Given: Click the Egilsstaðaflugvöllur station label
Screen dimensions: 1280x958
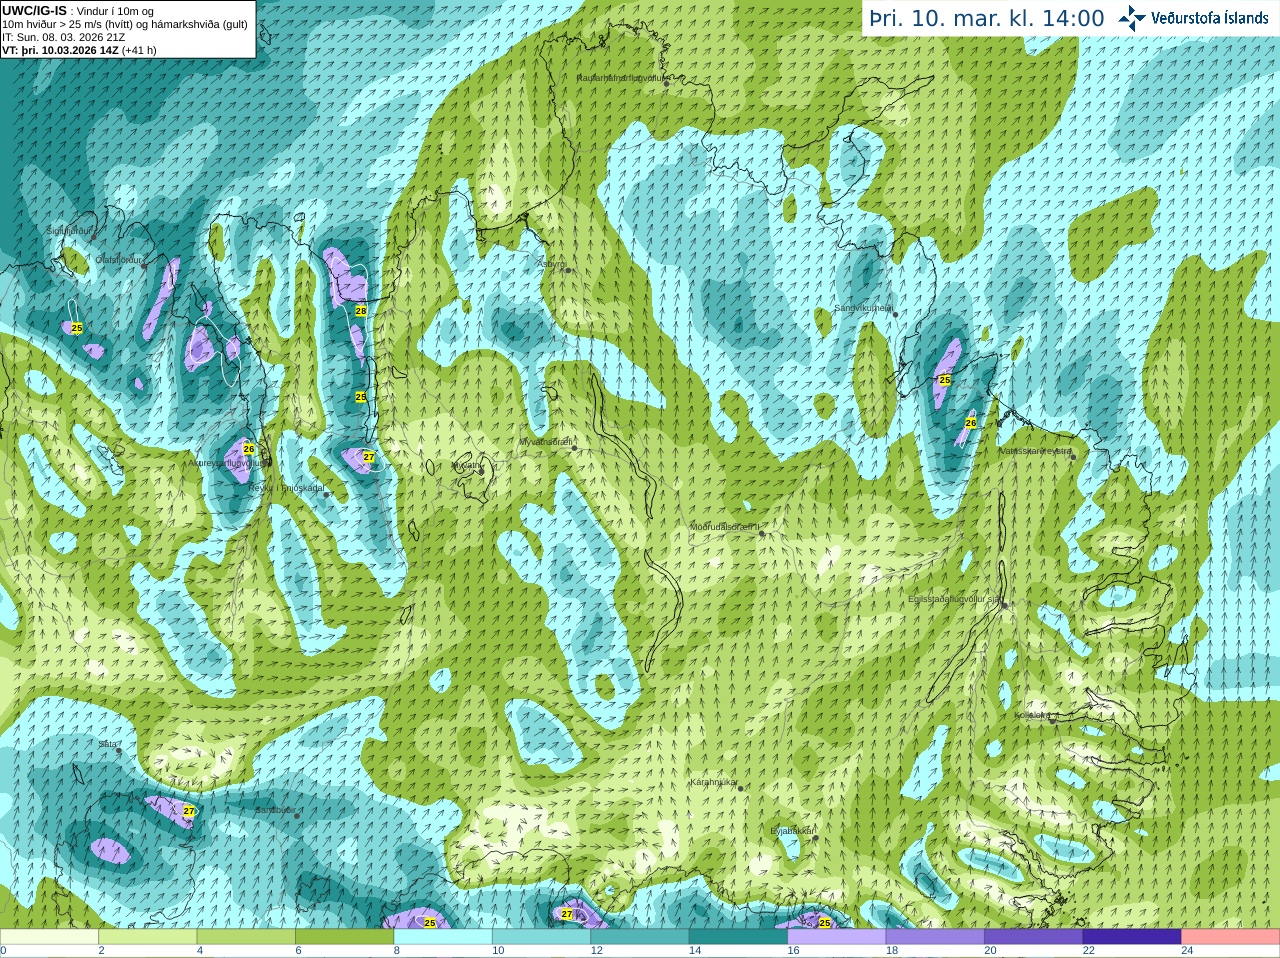Looking at the screenshot, I should 955,599.
